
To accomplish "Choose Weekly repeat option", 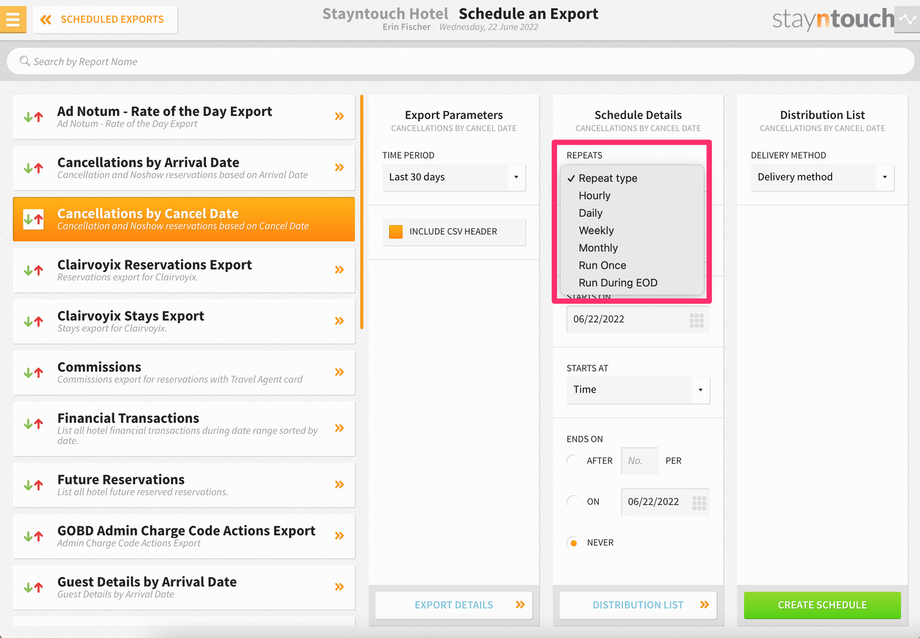I will [x=632, y=231].
